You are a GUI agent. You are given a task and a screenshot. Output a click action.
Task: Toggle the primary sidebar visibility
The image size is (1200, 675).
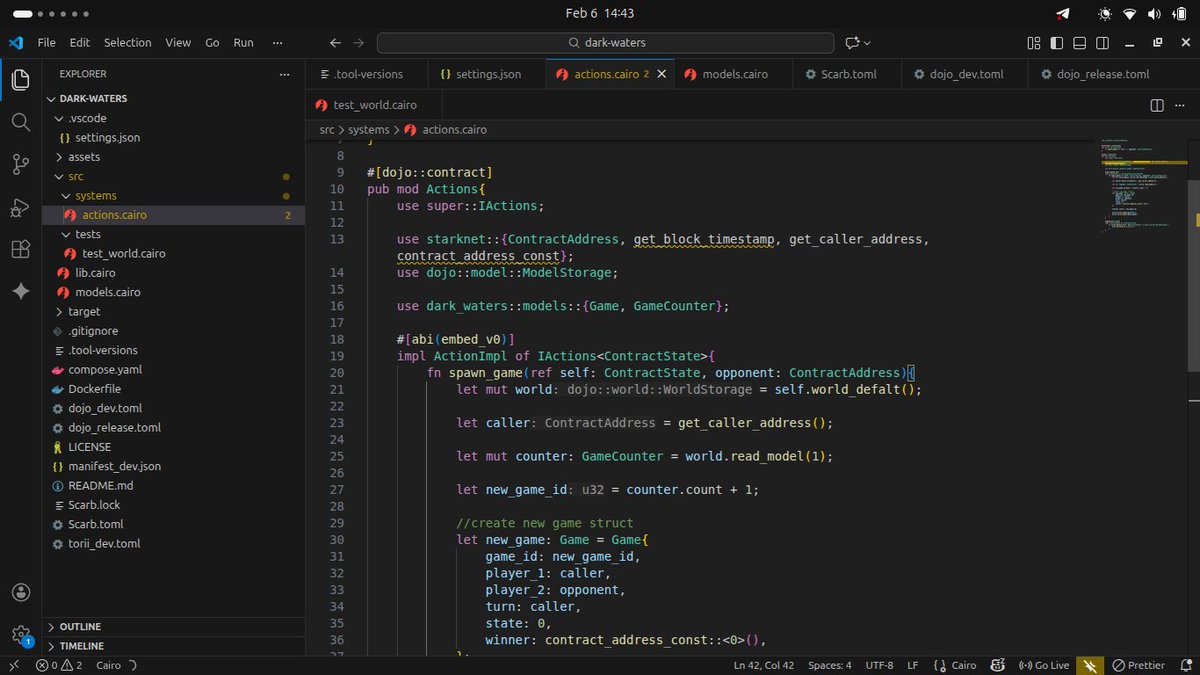click(1055, 44)
